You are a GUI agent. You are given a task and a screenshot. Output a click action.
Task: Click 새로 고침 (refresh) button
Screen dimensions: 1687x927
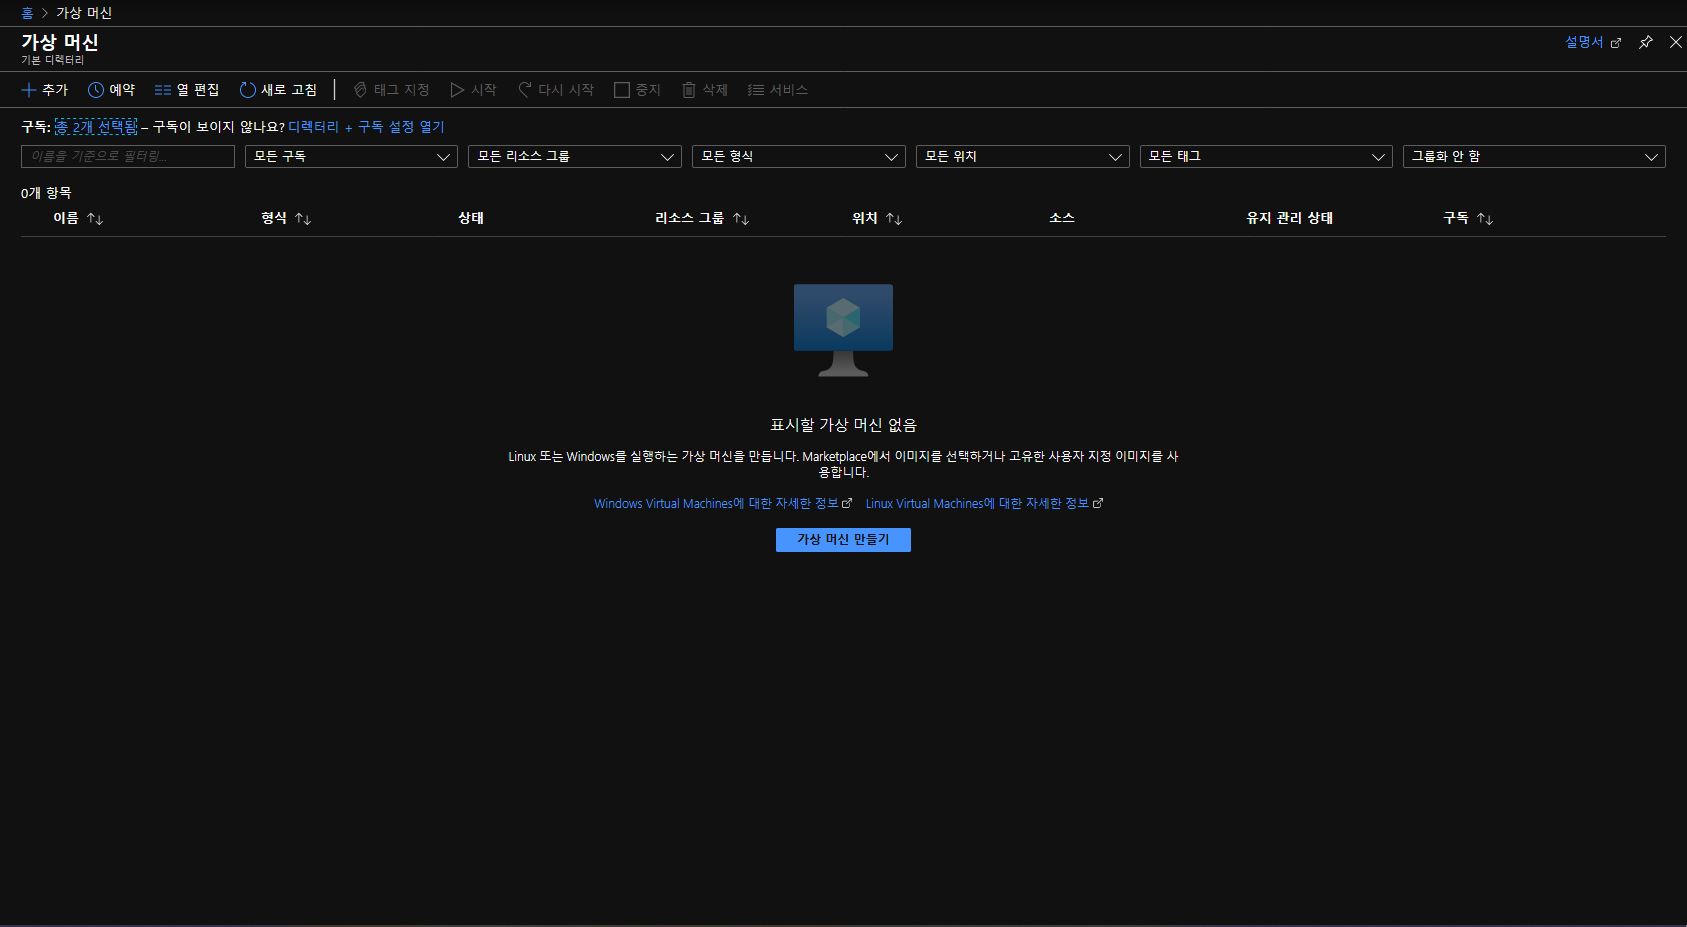[x=278, y=90]
